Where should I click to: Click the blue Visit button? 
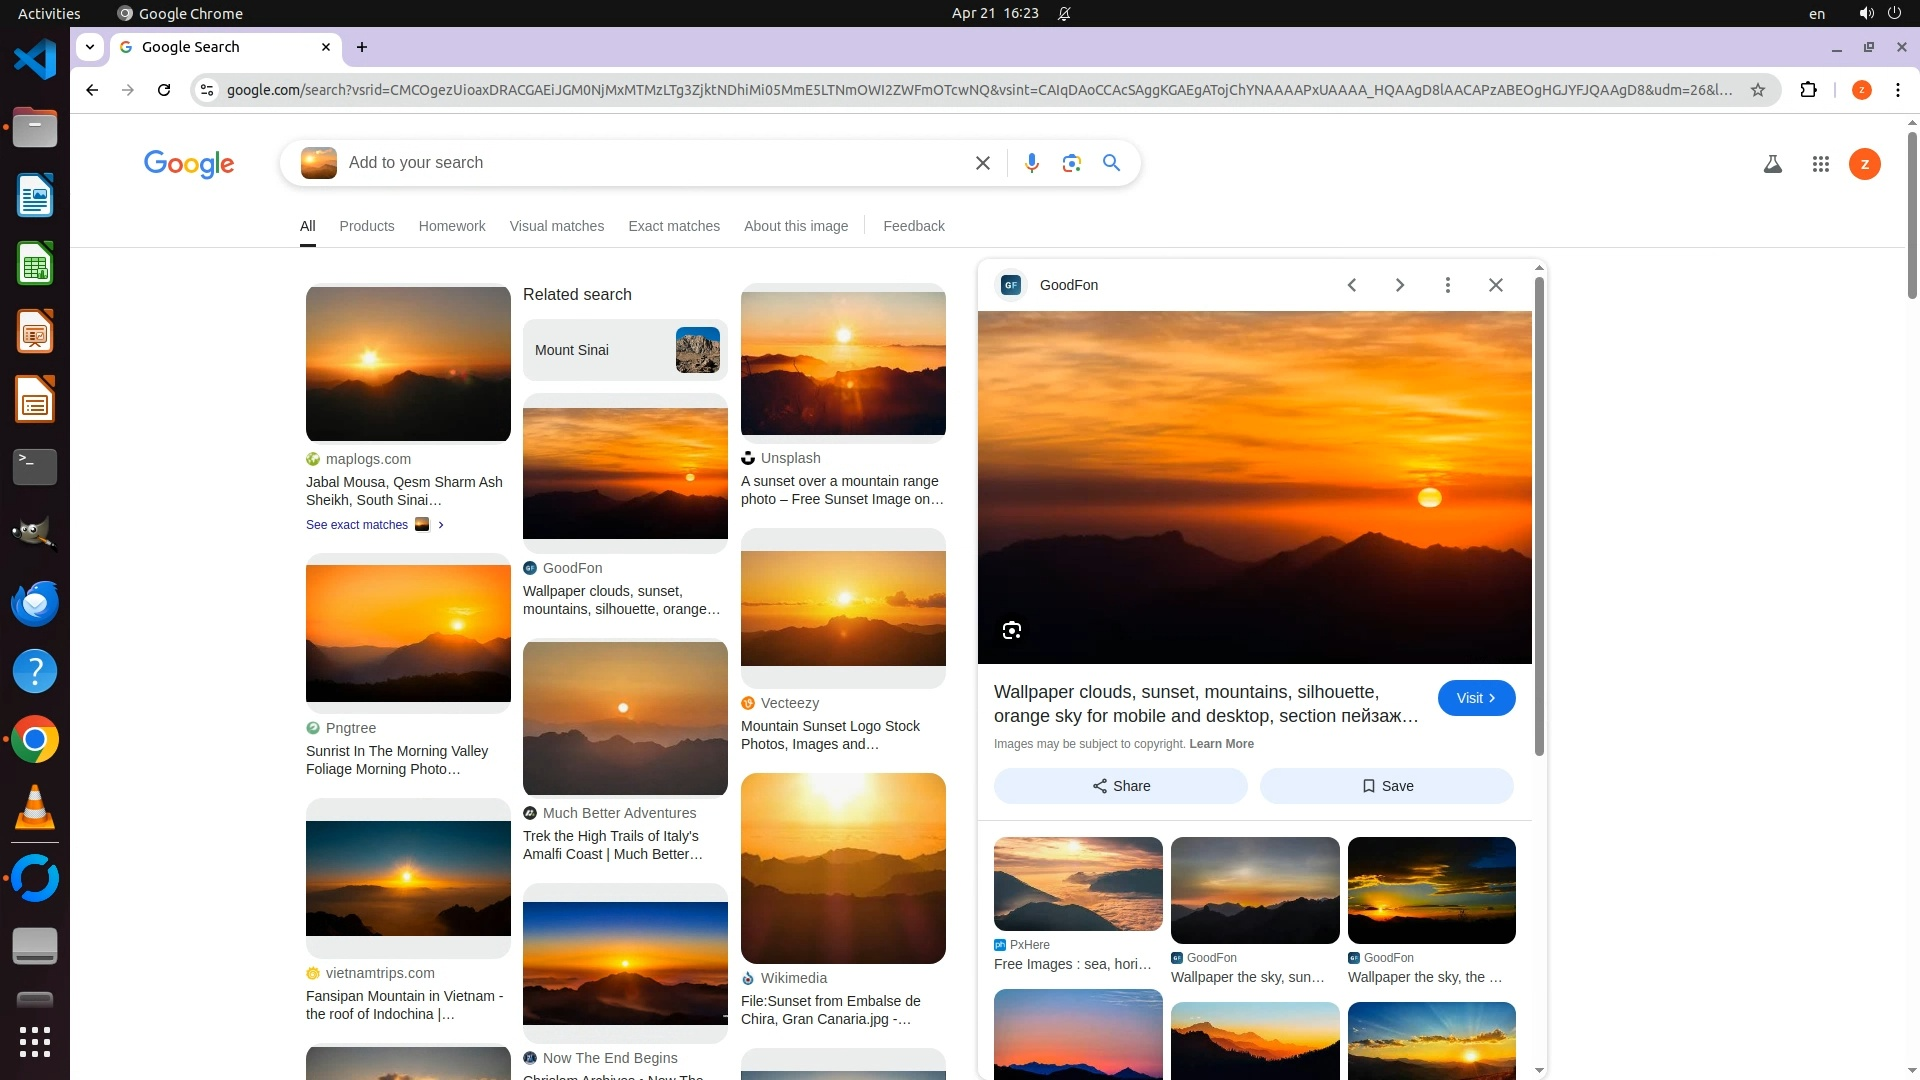[1475, 698]
